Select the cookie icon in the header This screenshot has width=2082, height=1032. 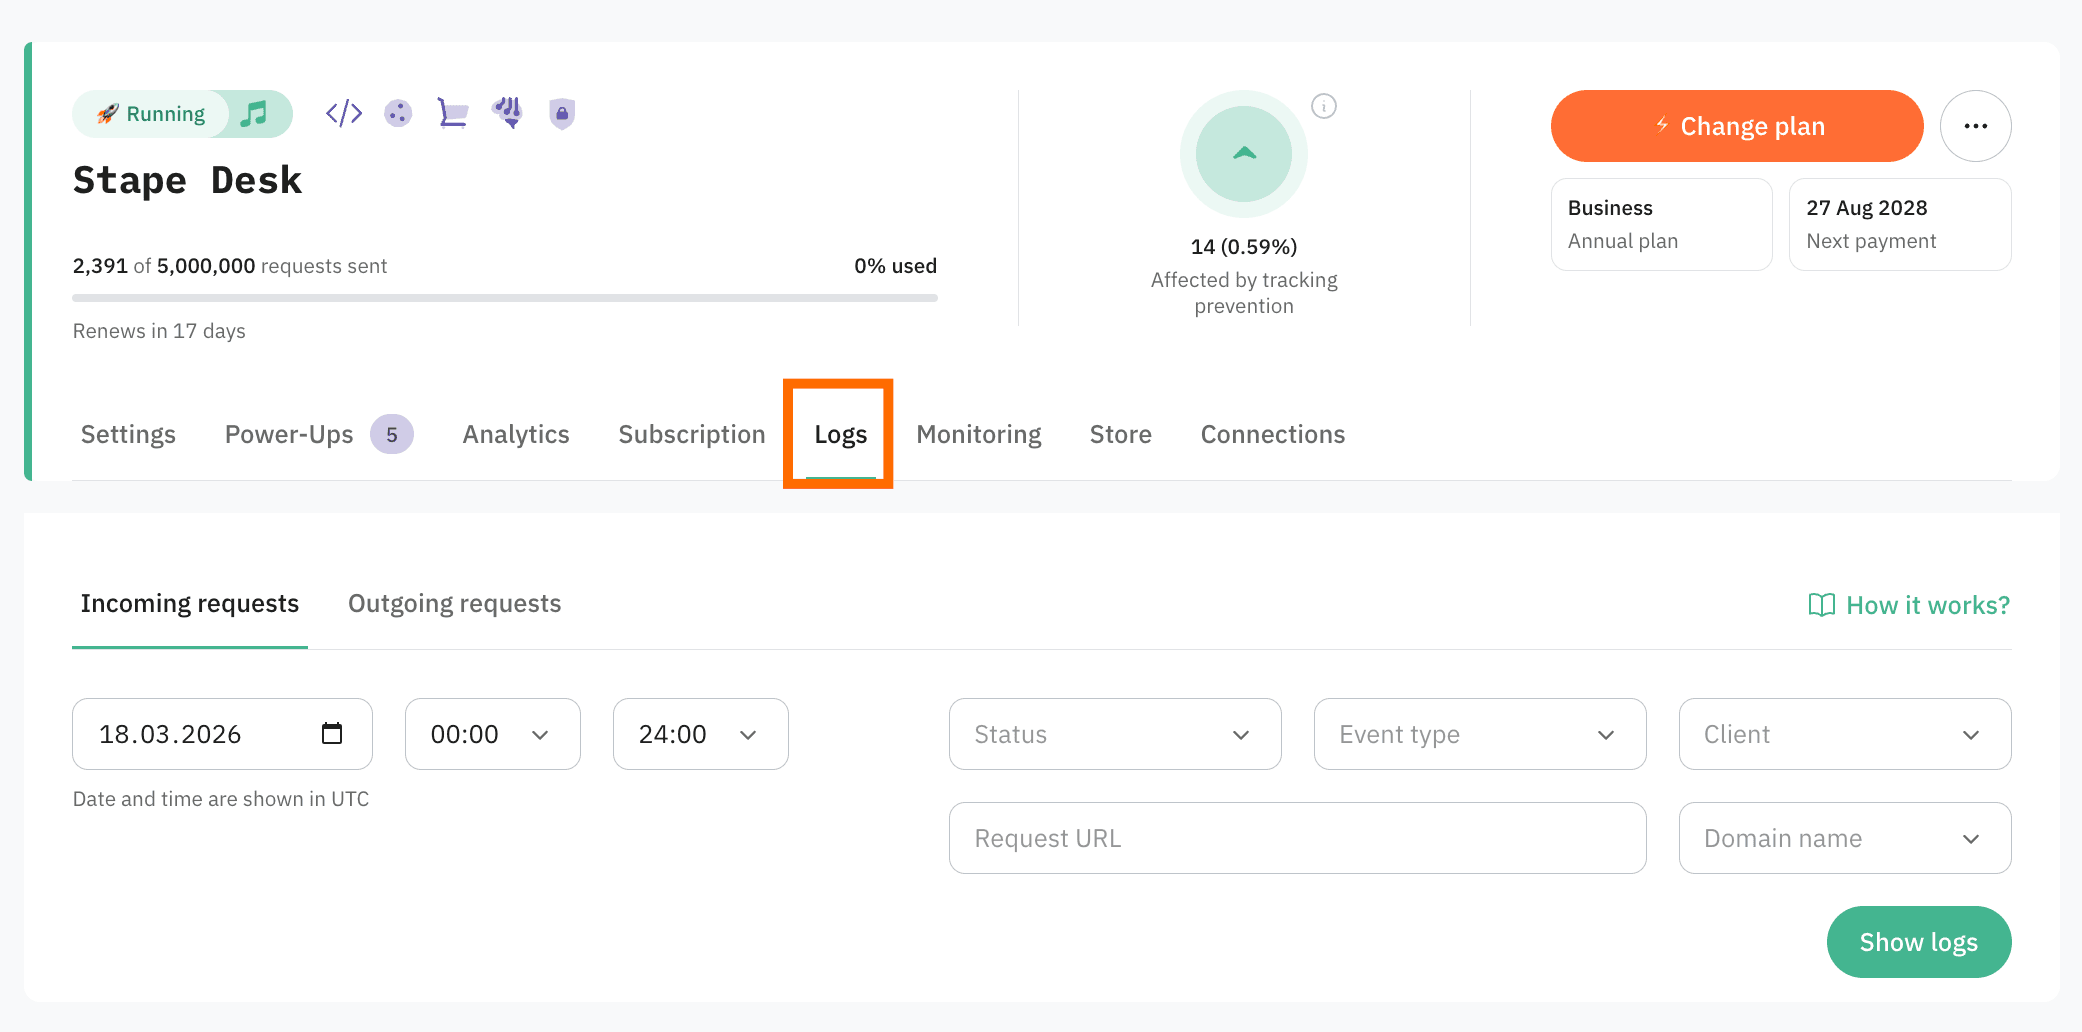pyautogui.click(x=397, y=113)
